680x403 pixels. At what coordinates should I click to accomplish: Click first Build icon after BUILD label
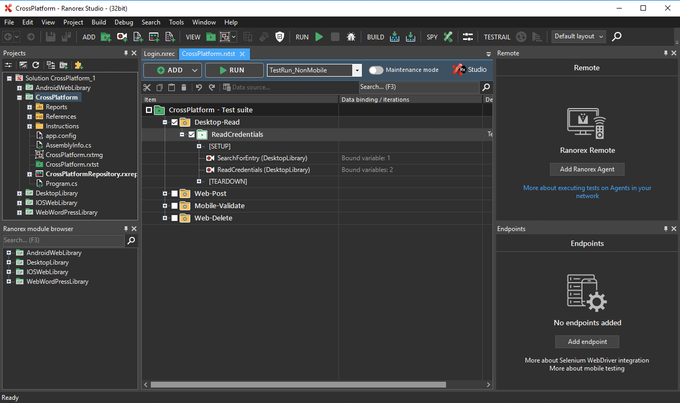[x=394, y=37]
